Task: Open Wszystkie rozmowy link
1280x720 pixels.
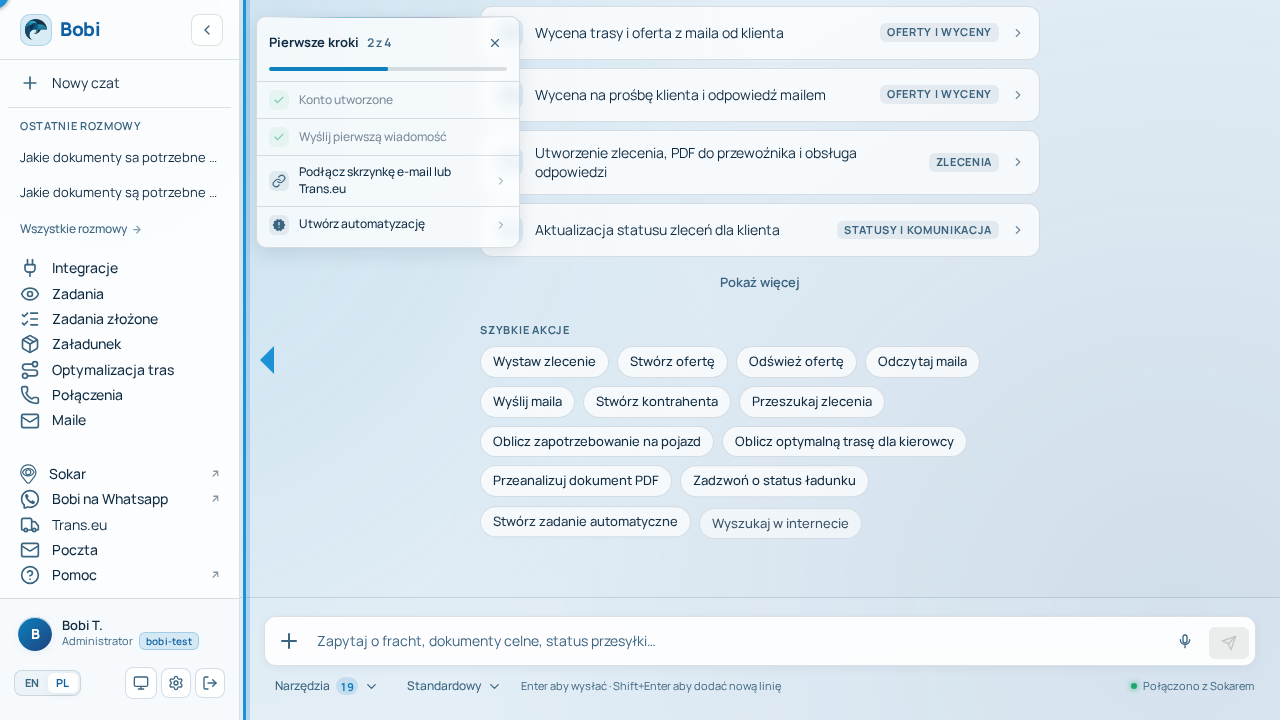Action: pos(81,229)
